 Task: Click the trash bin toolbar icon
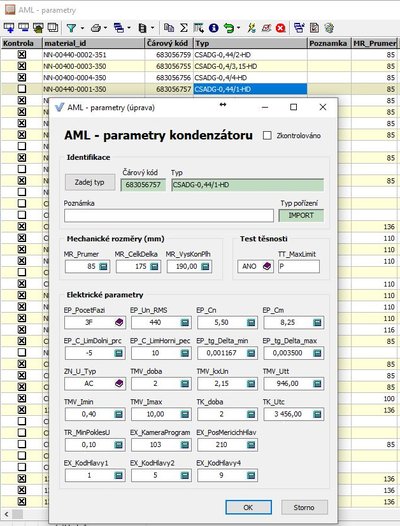point(329,28)
